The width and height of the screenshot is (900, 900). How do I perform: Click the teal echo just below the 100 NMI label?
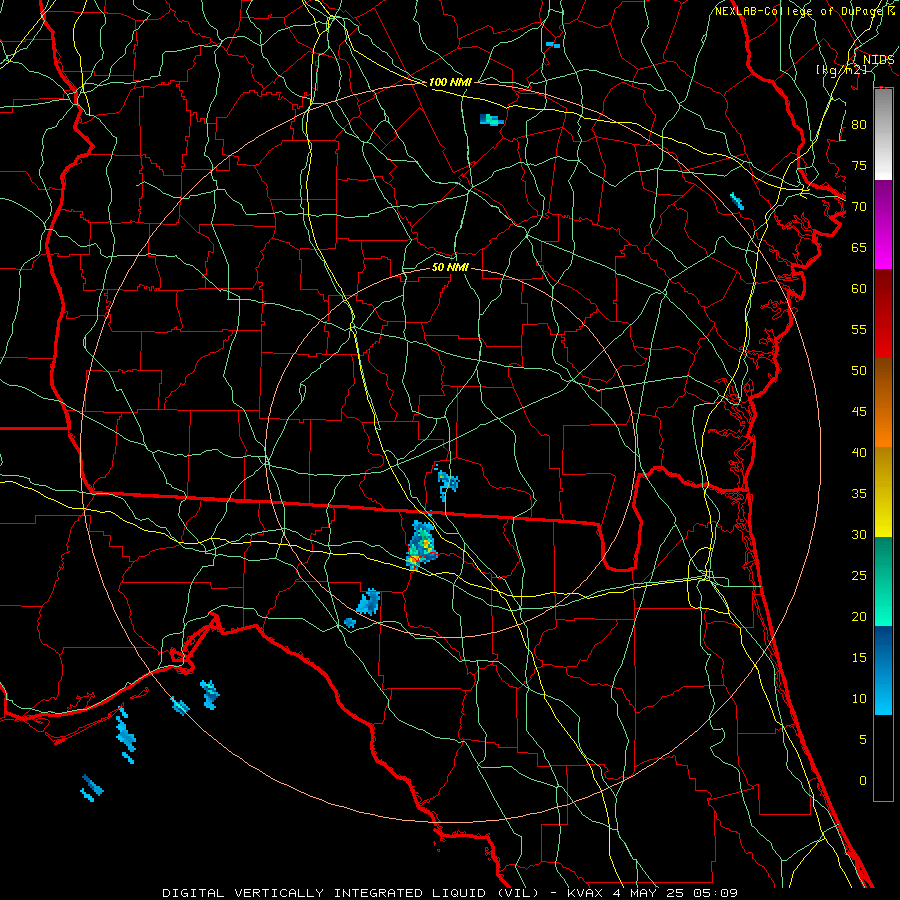point(492,119)
